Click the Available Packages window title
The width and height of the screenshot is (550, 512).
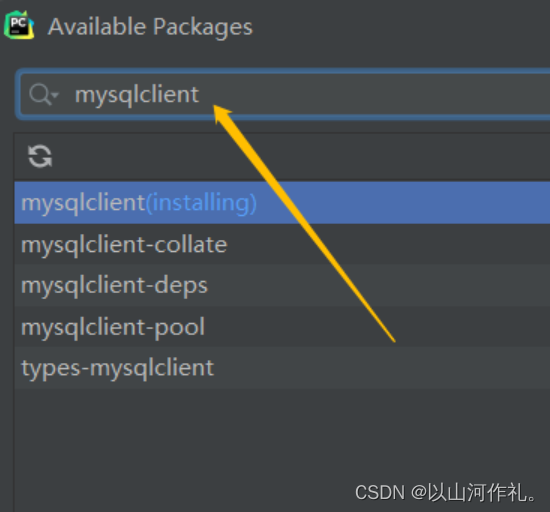coord(150,27)
